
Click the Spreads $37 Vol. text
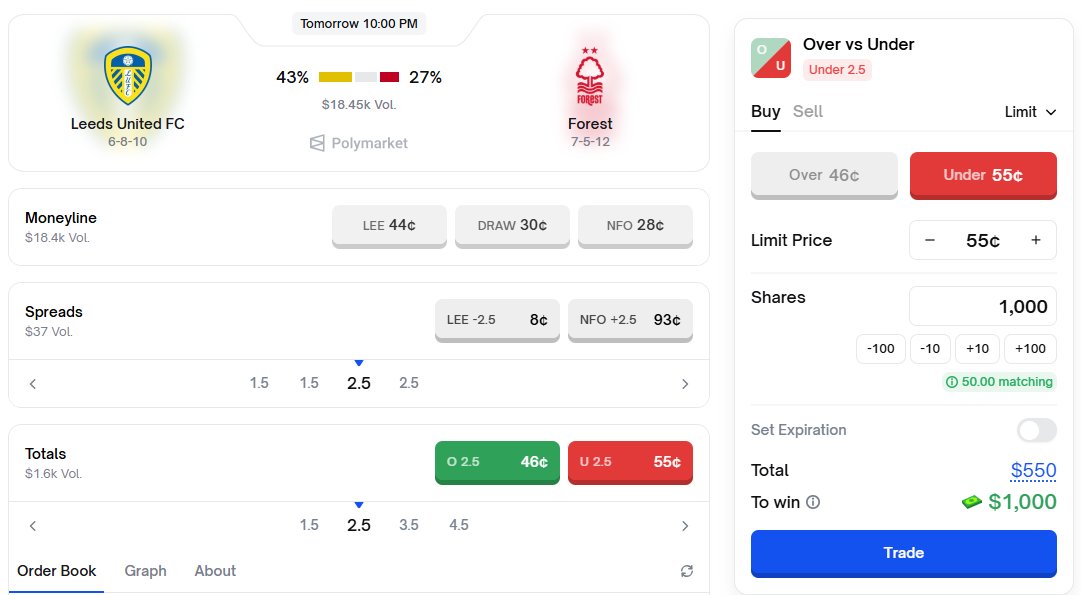tap(48, 332)
